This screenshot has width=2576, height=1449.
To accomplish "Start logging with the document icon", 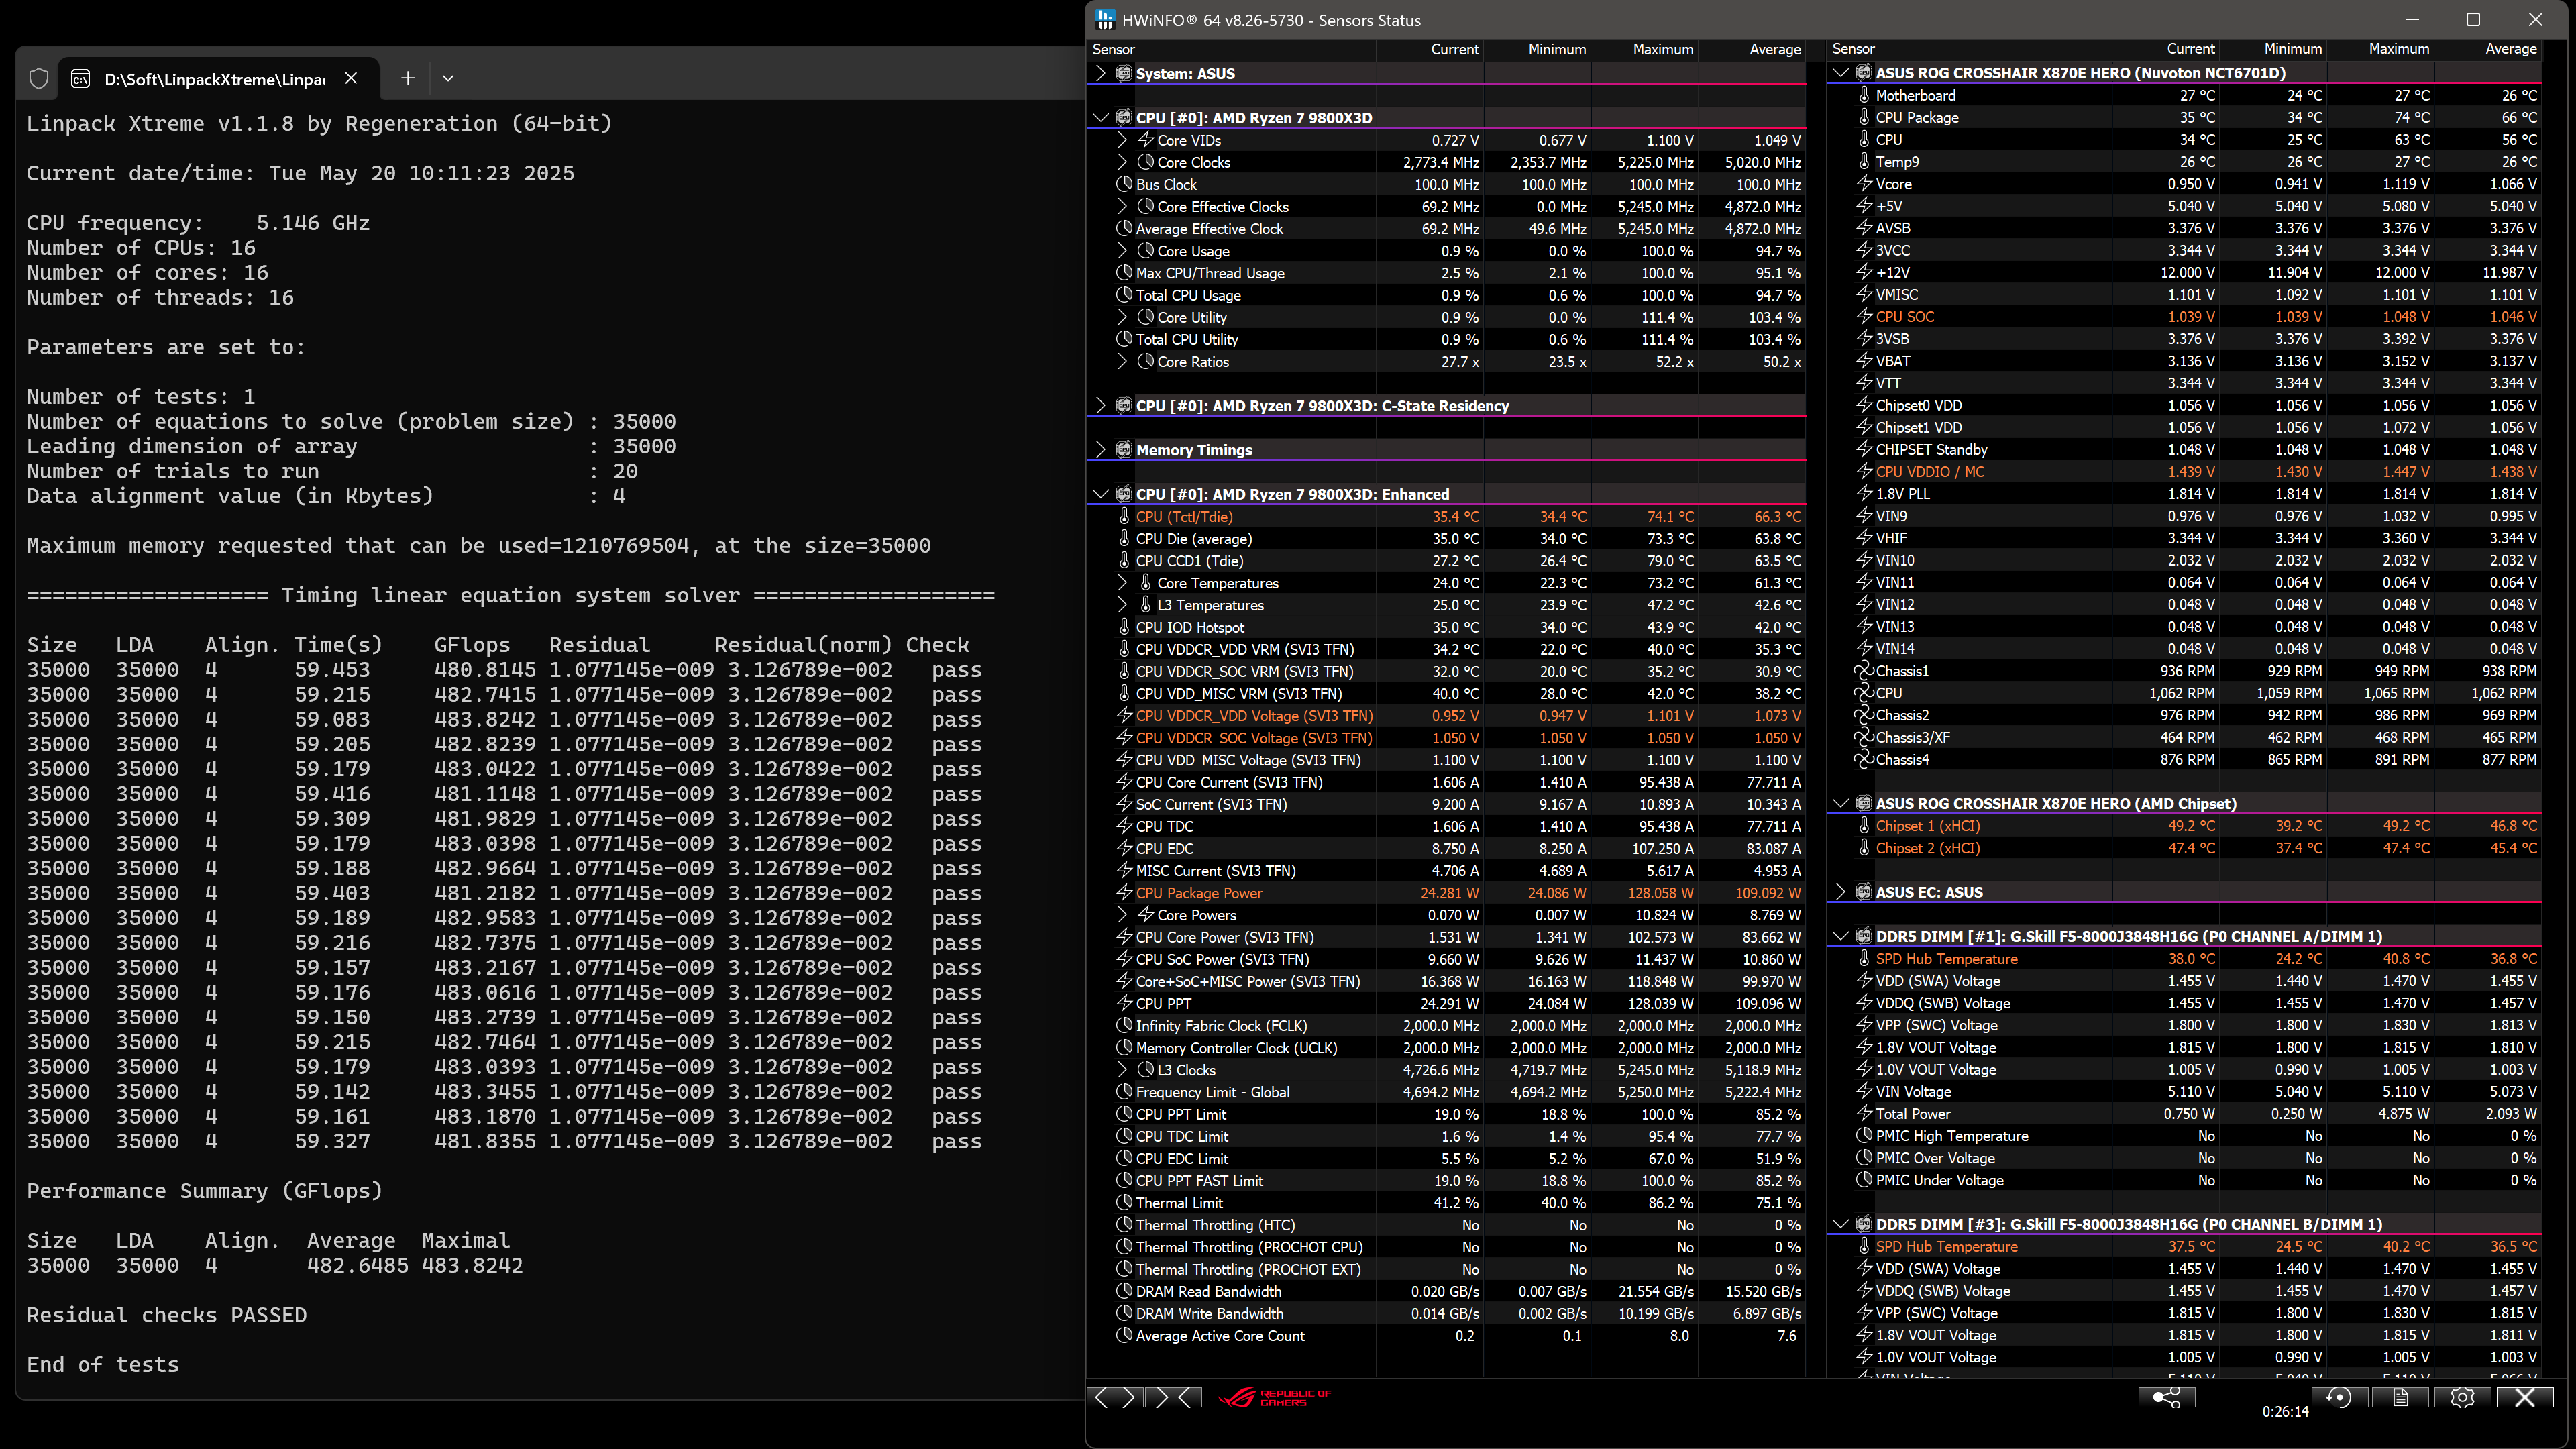I will 2400,1397.
